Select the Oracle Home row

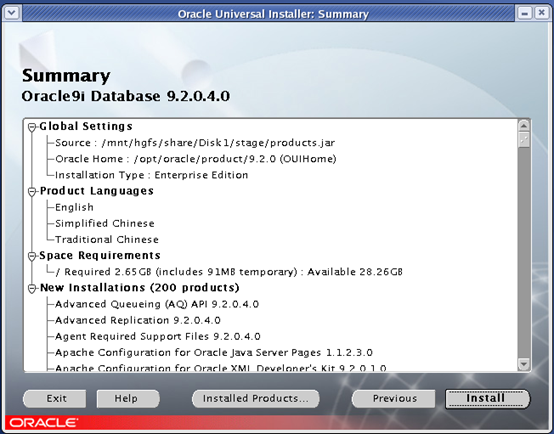point(196,159)
